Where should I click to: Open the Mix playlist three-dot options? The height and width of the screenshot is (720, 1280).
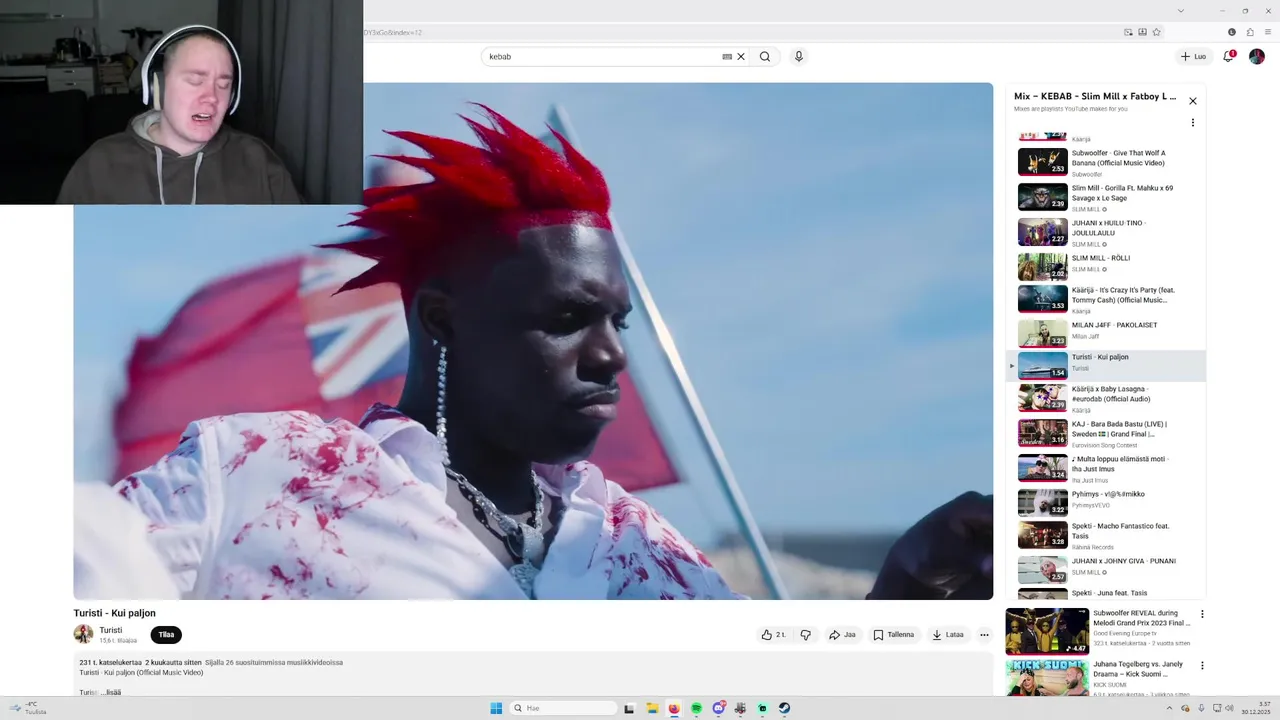point(1192,123)
